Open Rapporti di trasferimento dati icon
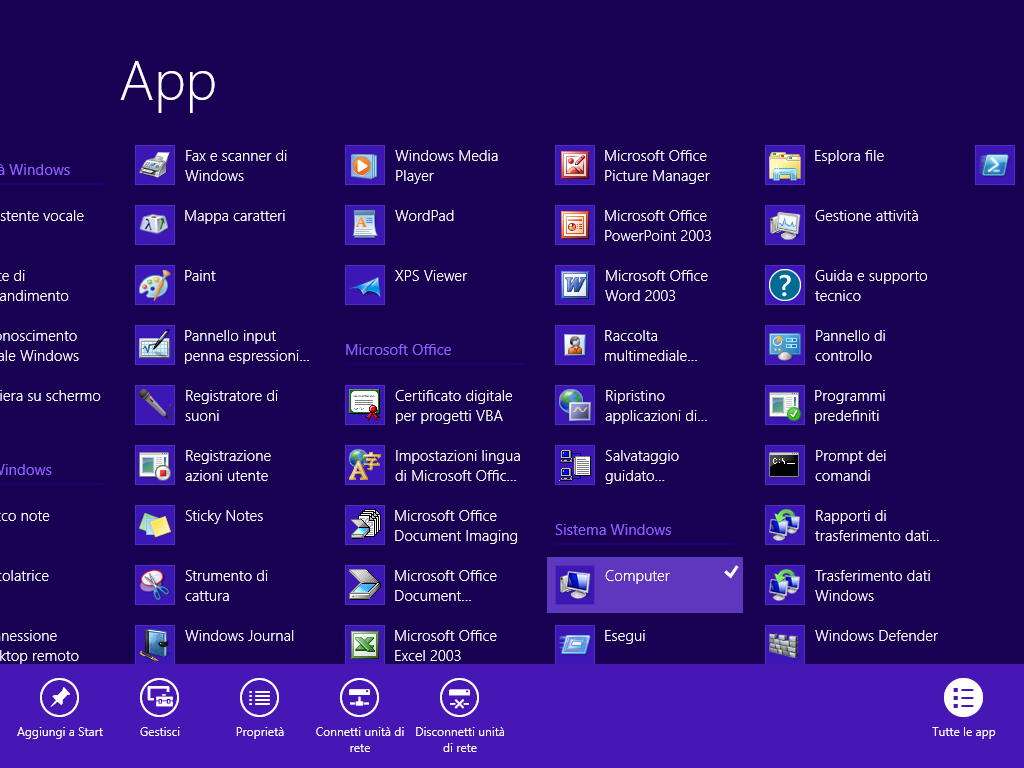The width and height of the screenshot is (1024, 768). 785,526
